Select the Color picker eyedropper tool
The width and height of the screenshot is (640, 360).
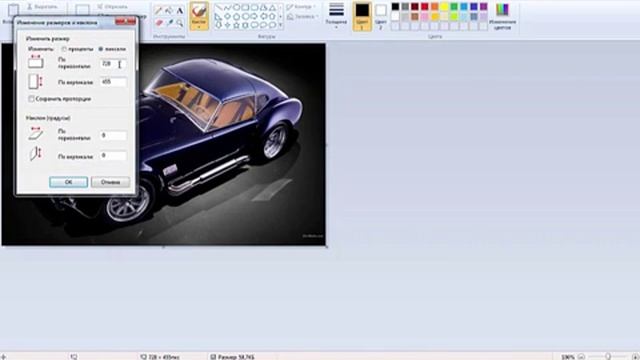pos(169,23)
